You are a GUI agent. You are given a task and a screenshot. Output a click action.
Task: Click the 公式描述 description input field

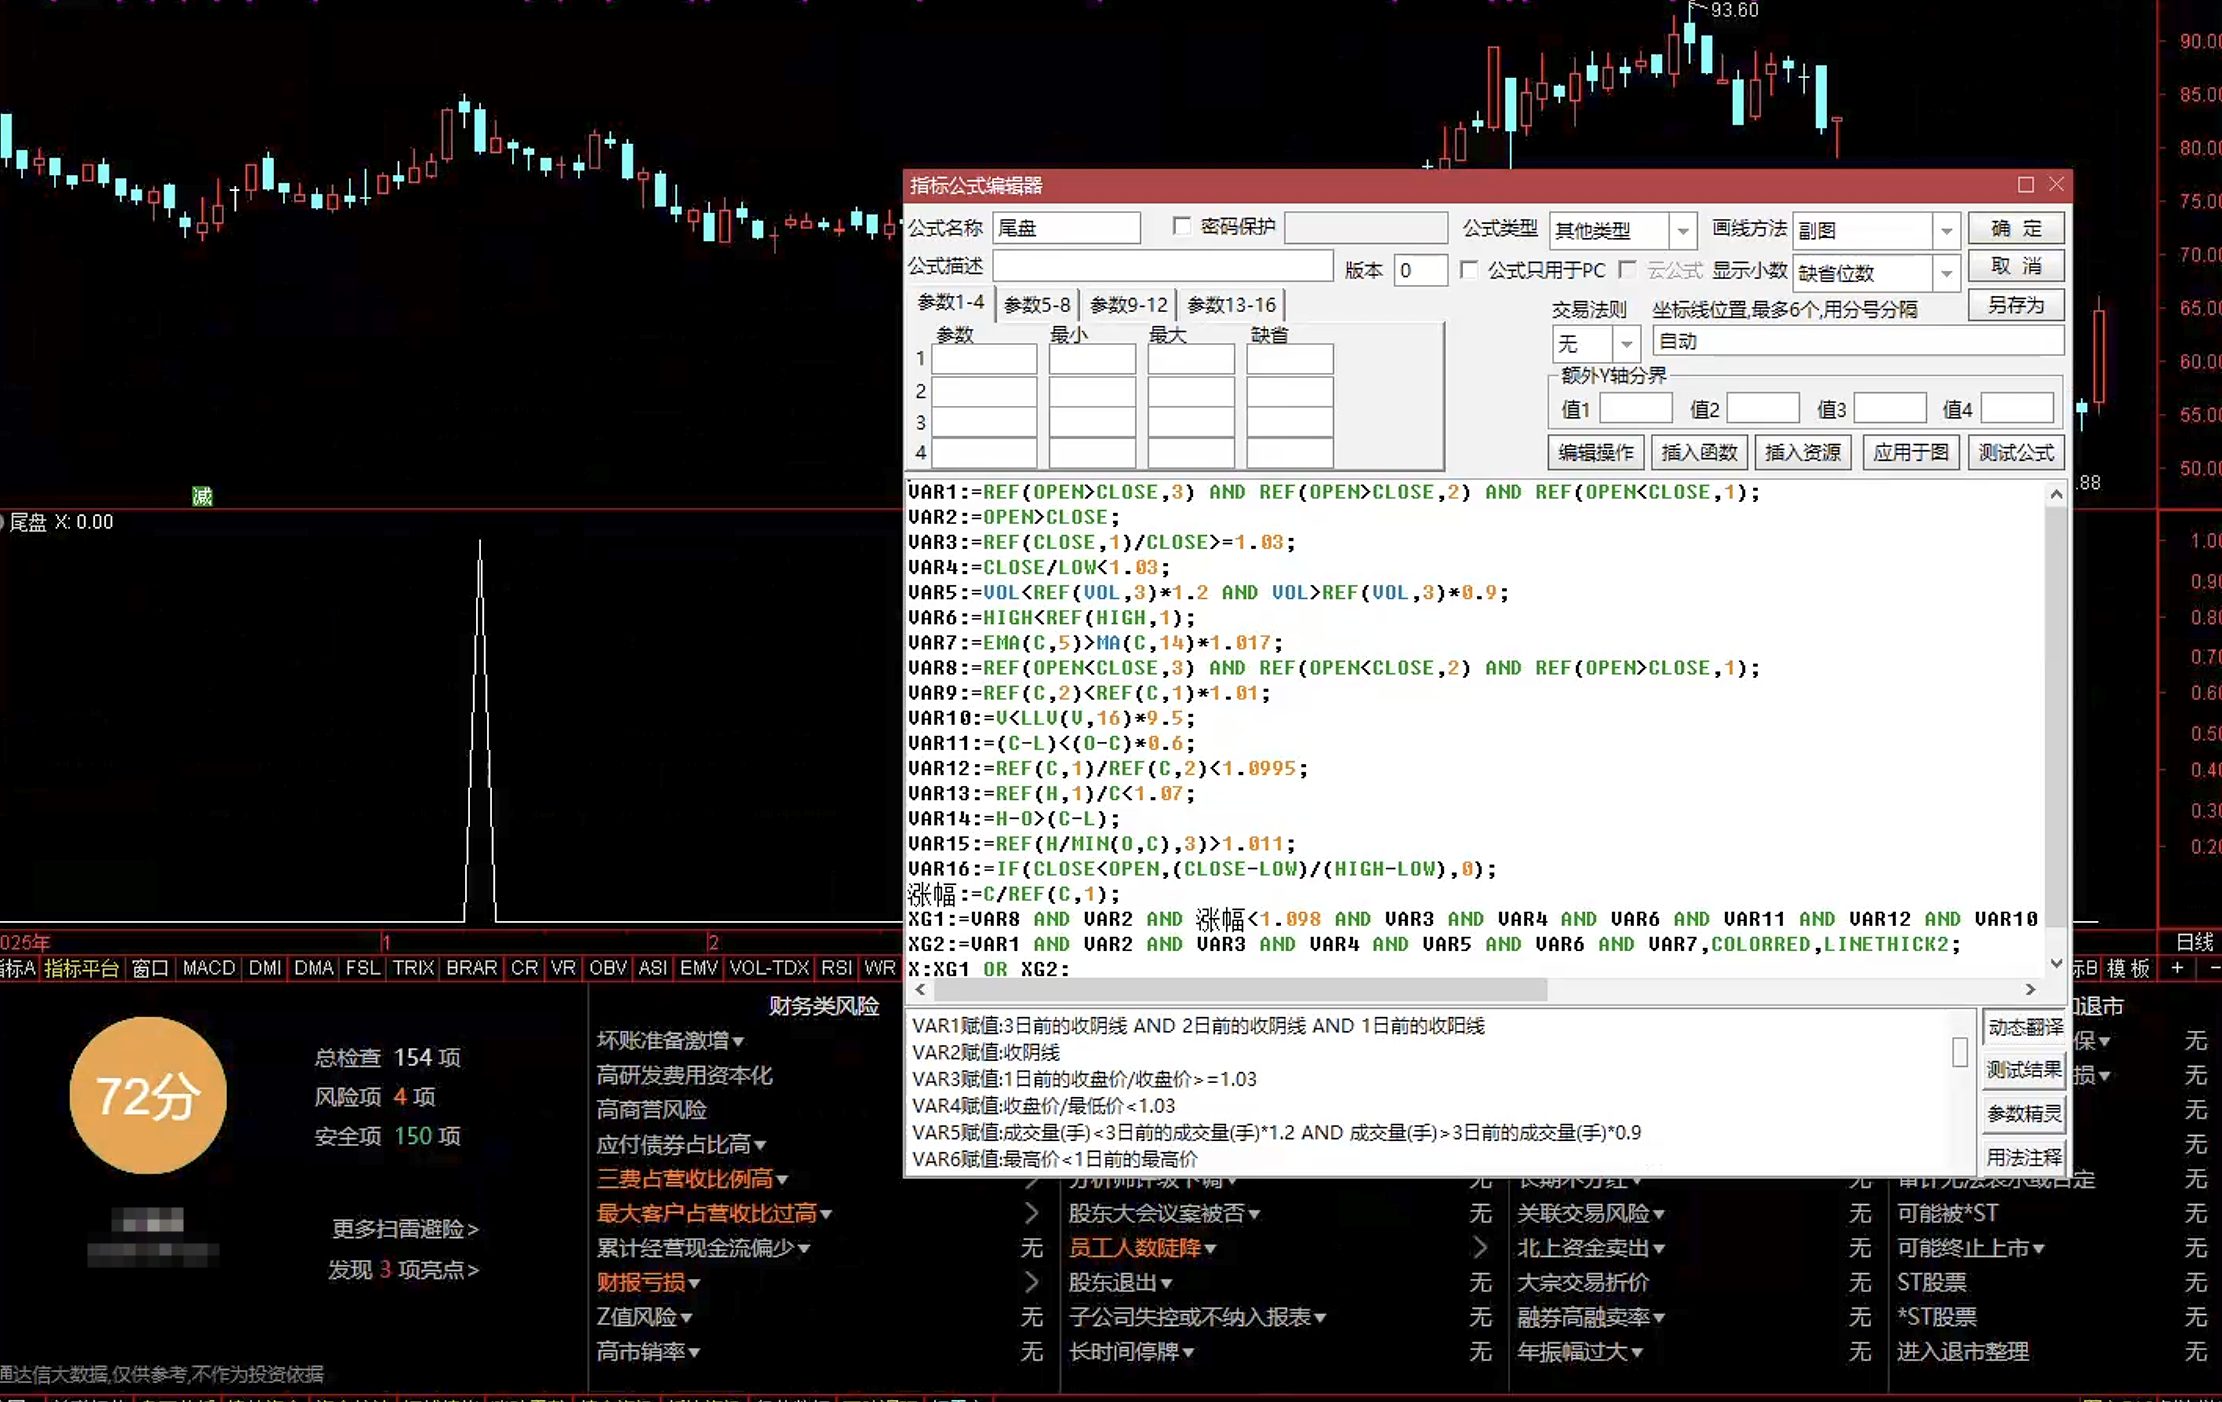click(1162, 266)
